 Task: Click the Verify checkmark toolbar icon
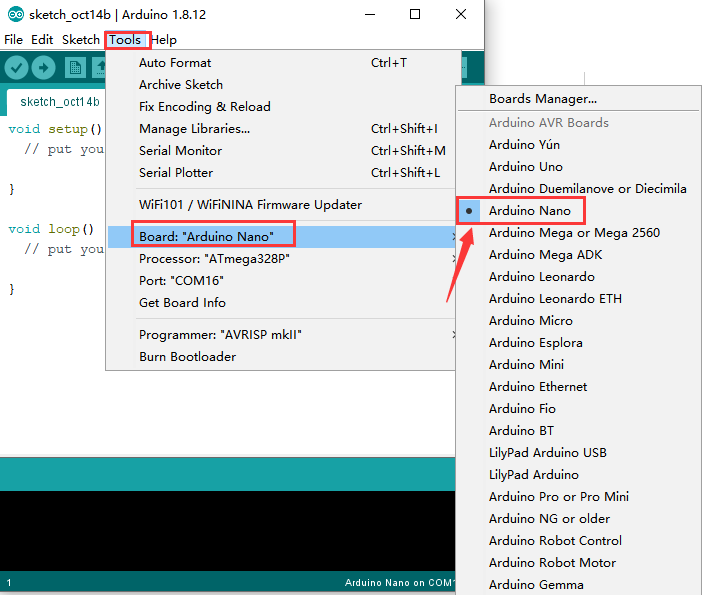(16, 67)
